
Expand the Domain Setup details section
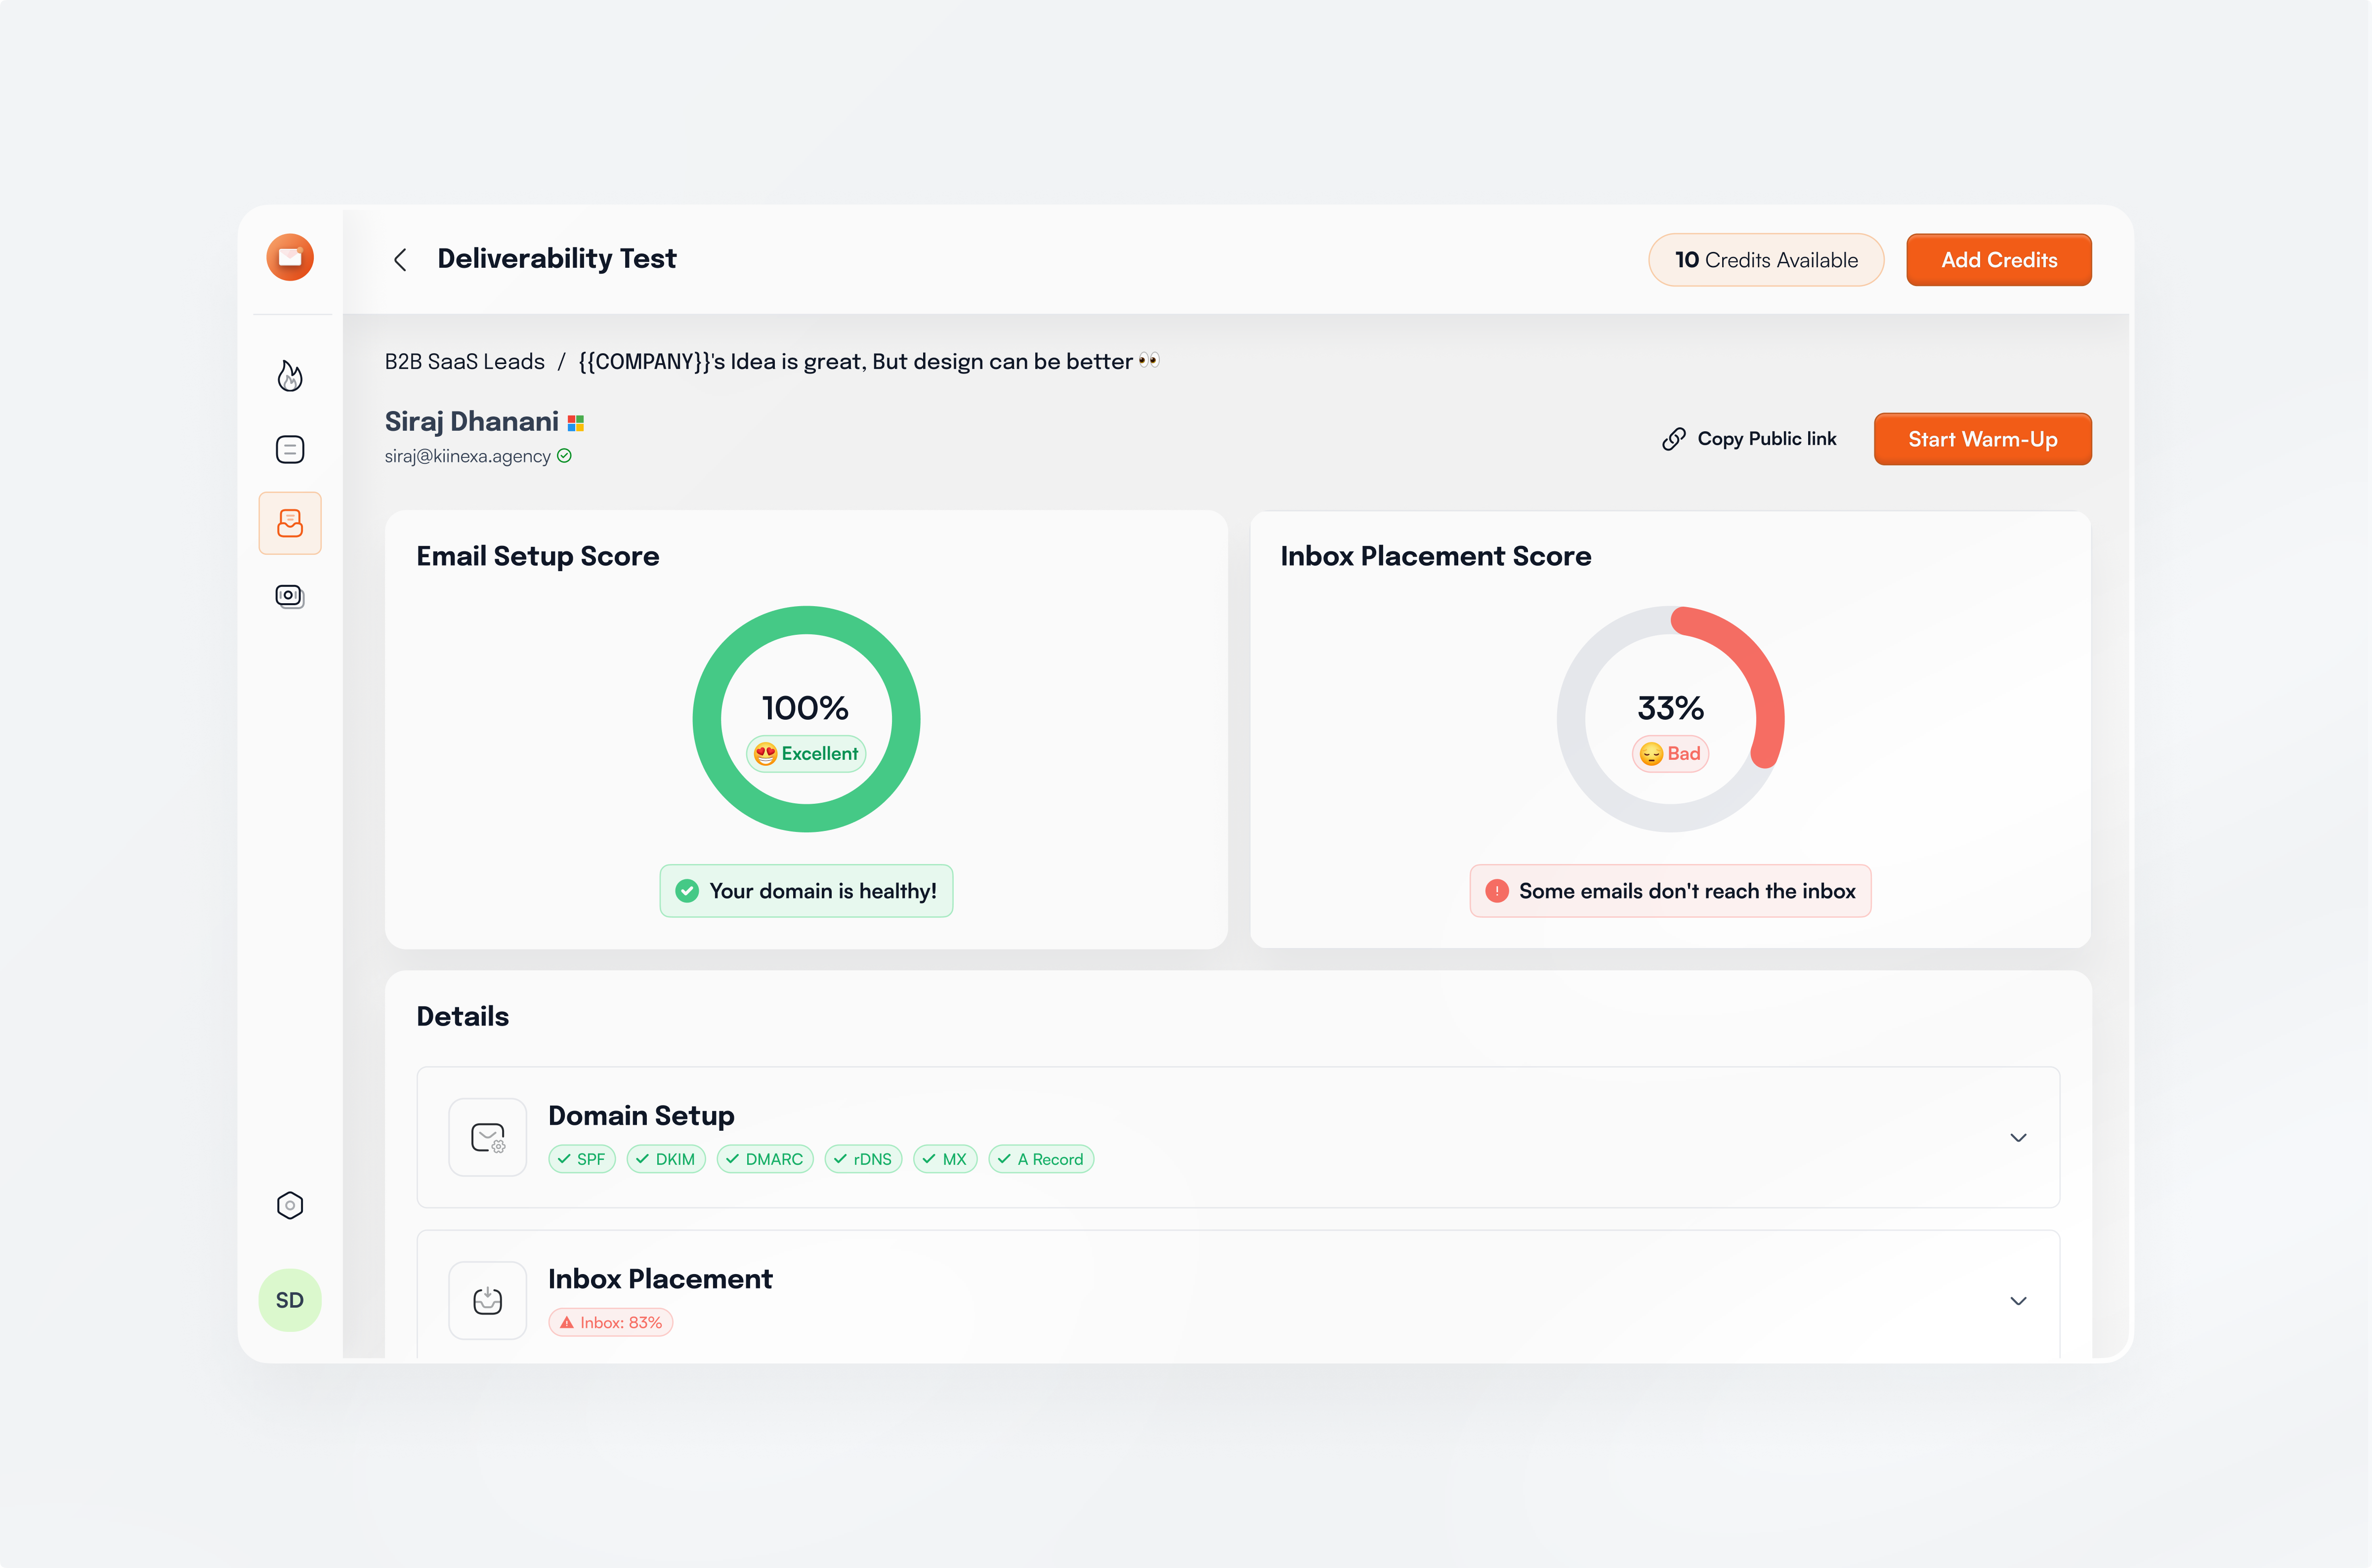(2017, 1137)
